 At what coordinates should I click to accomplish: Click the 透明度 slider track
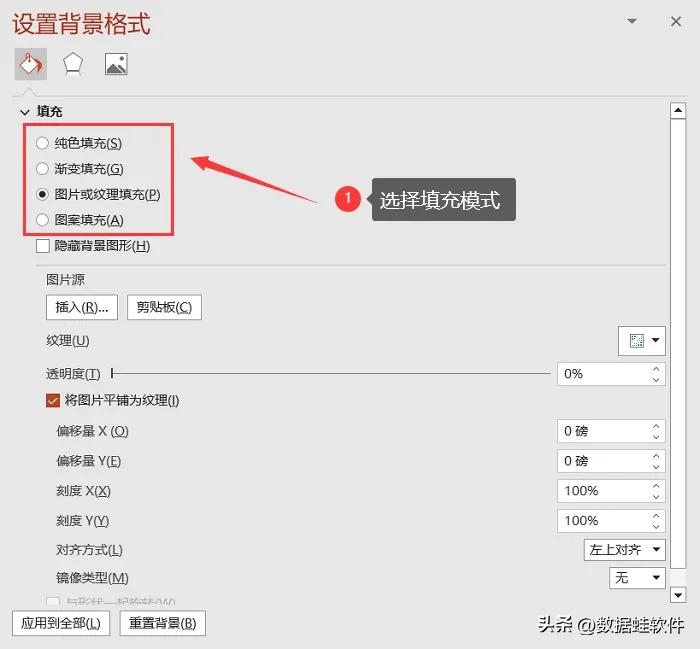[x=331, y=373]
